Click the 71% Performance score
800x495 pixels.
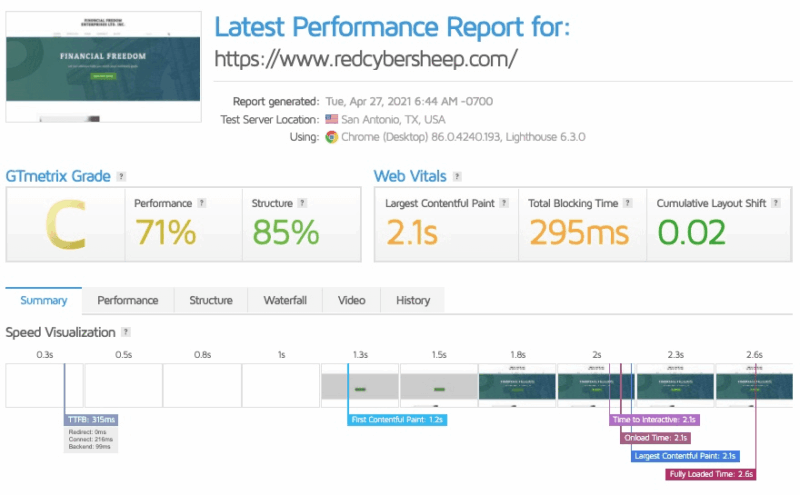coord(165,232)
